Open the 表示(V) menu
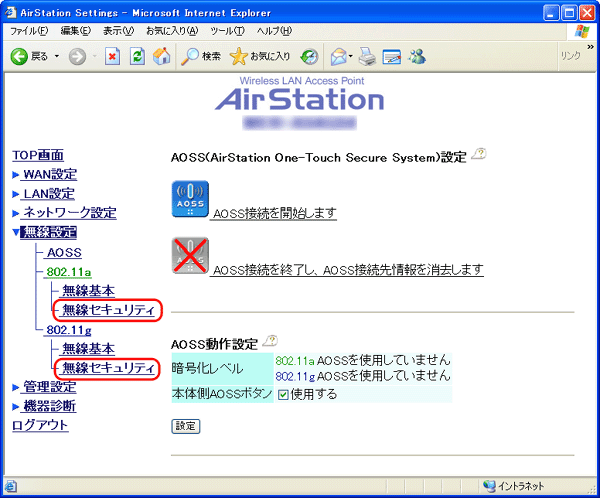 (x=118, y=31)
